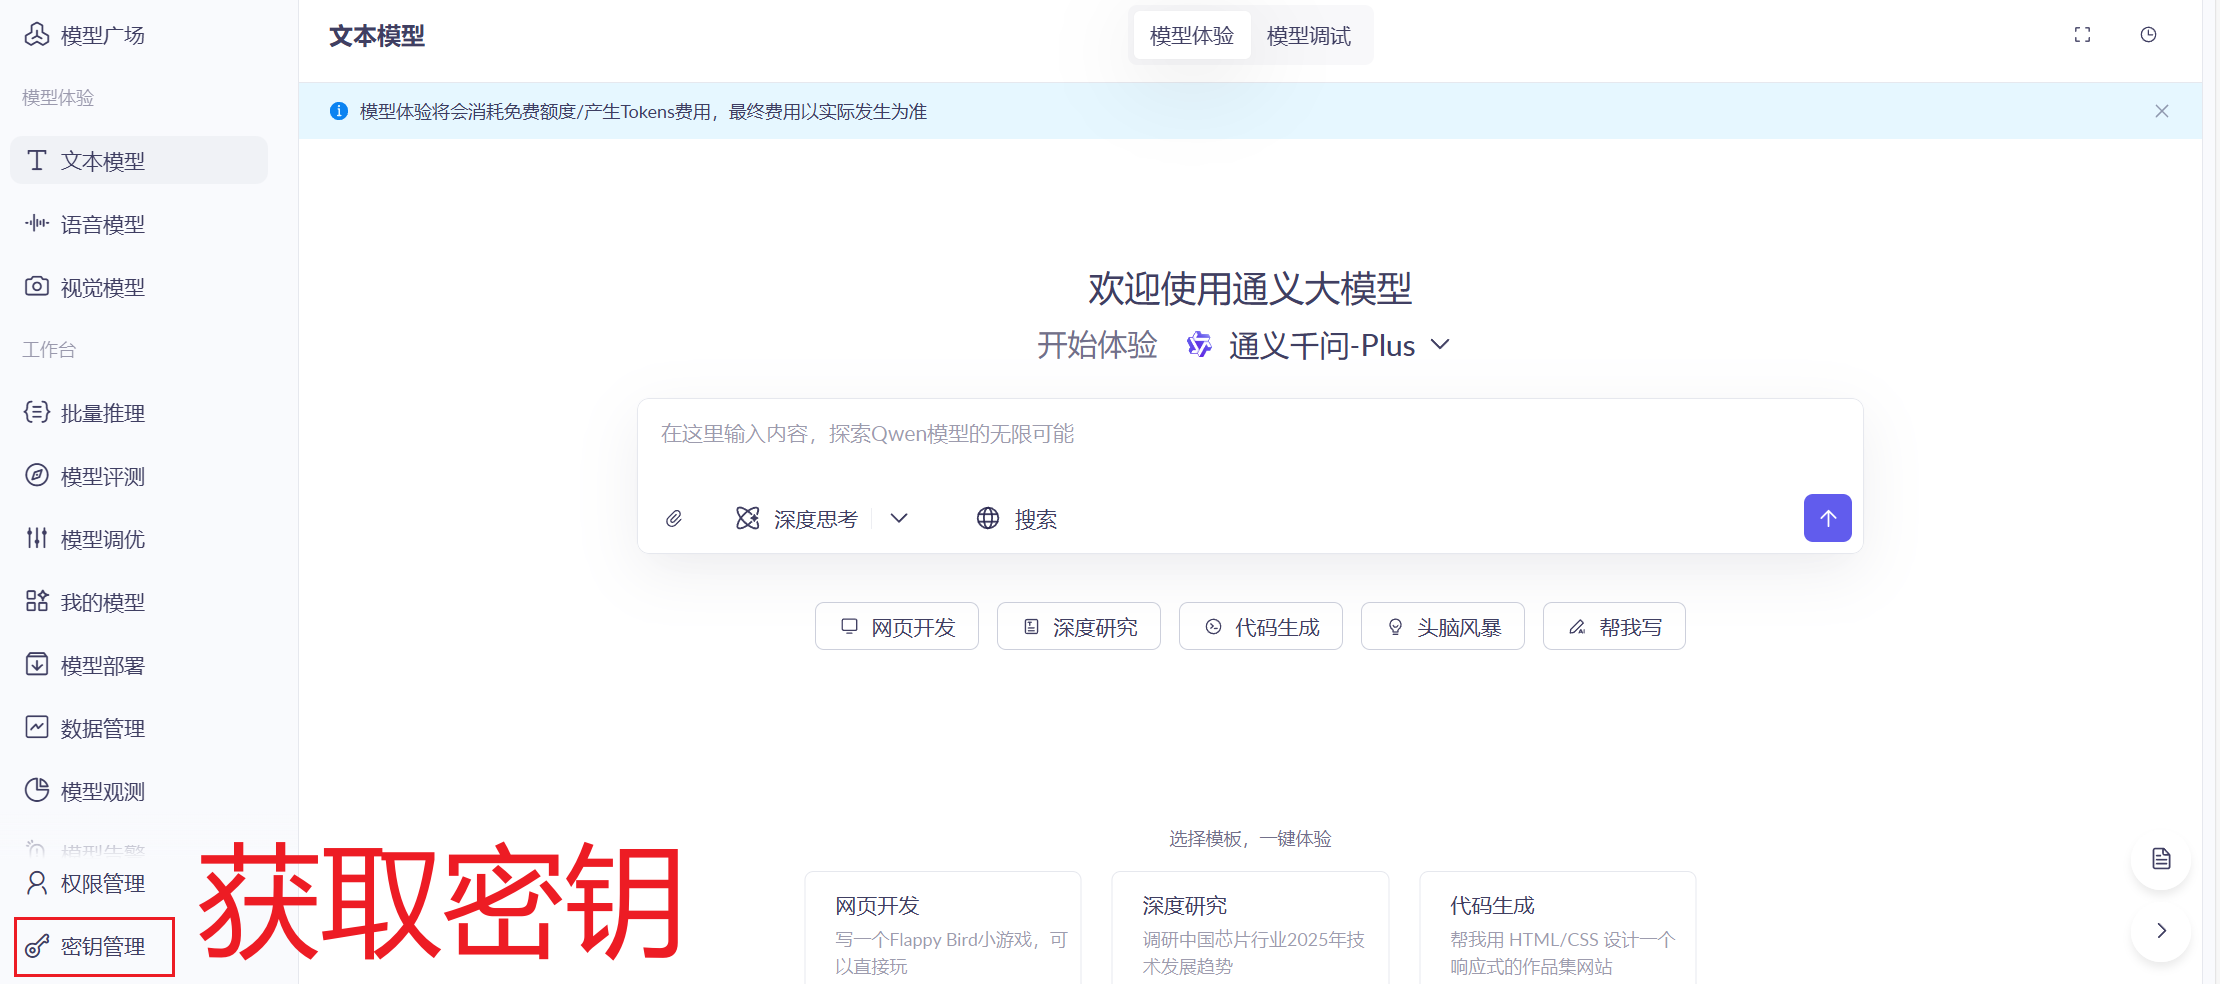Click the 代码生成 quick-action button
The width and height of the screenshot is (2220, 984).
(x=1261, y=626)
